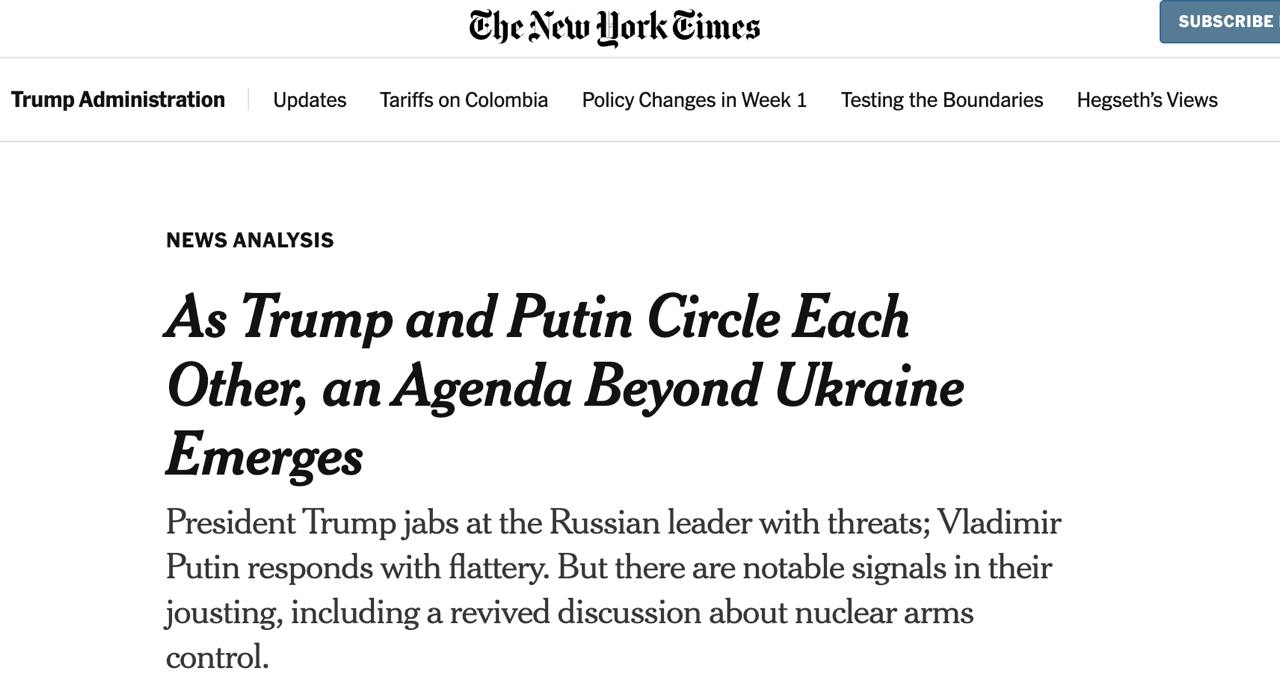Screen dimensions: 1280x698
Task: Click The New York Times logo
Action: (x=614, y=27)
